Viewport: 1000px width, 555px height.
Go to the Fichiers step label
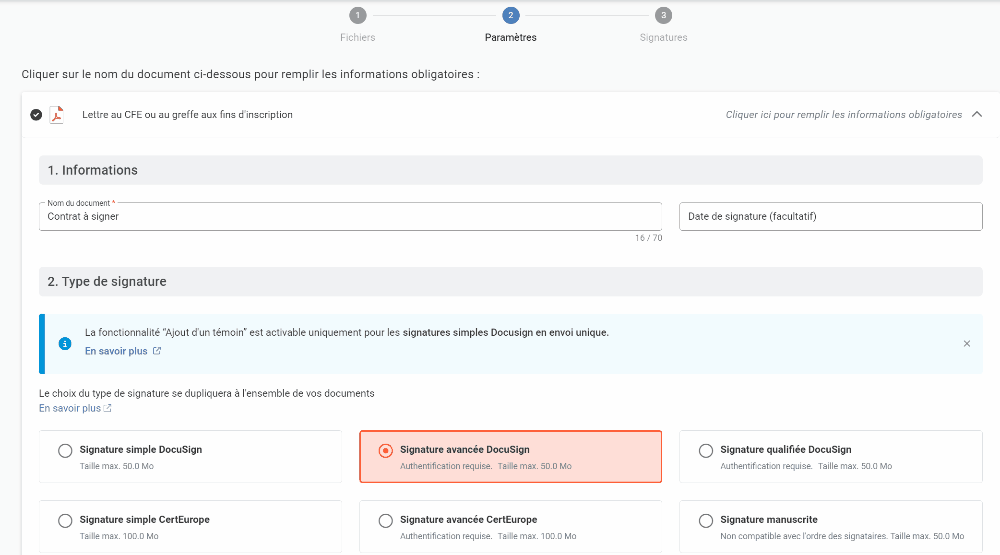(358, 38)
